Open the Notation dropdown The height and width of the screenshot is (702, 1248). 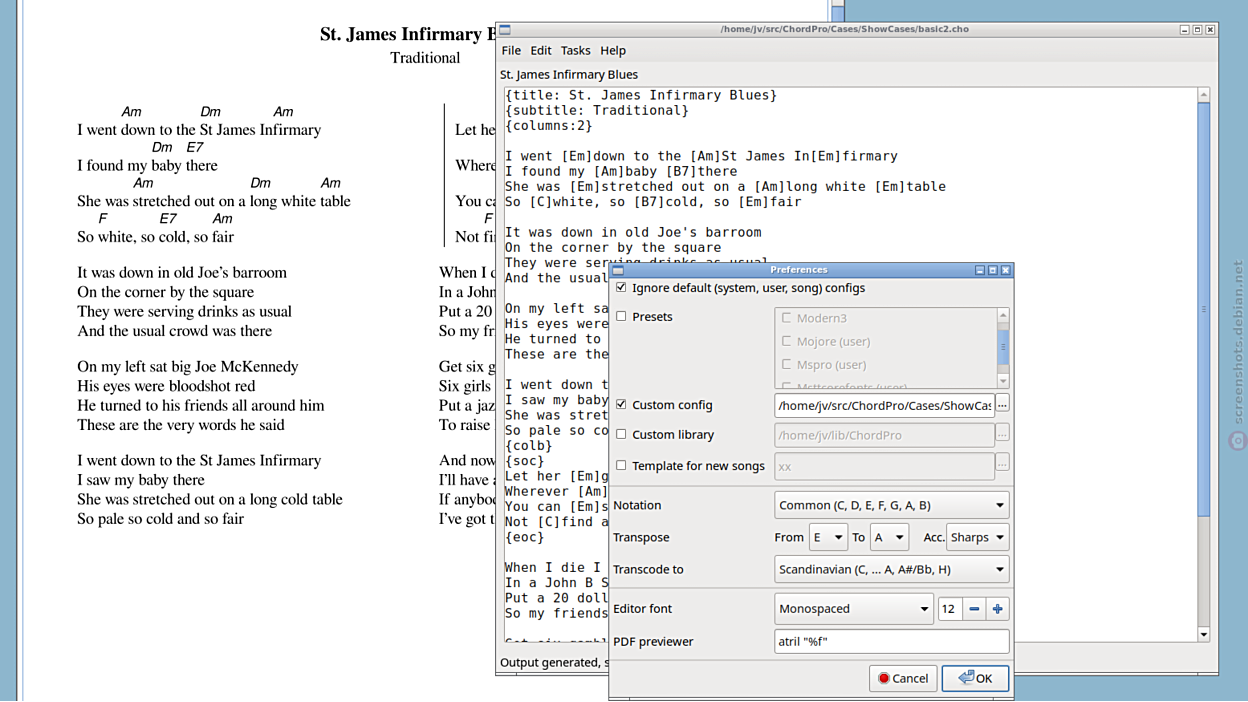coord(891,505)
